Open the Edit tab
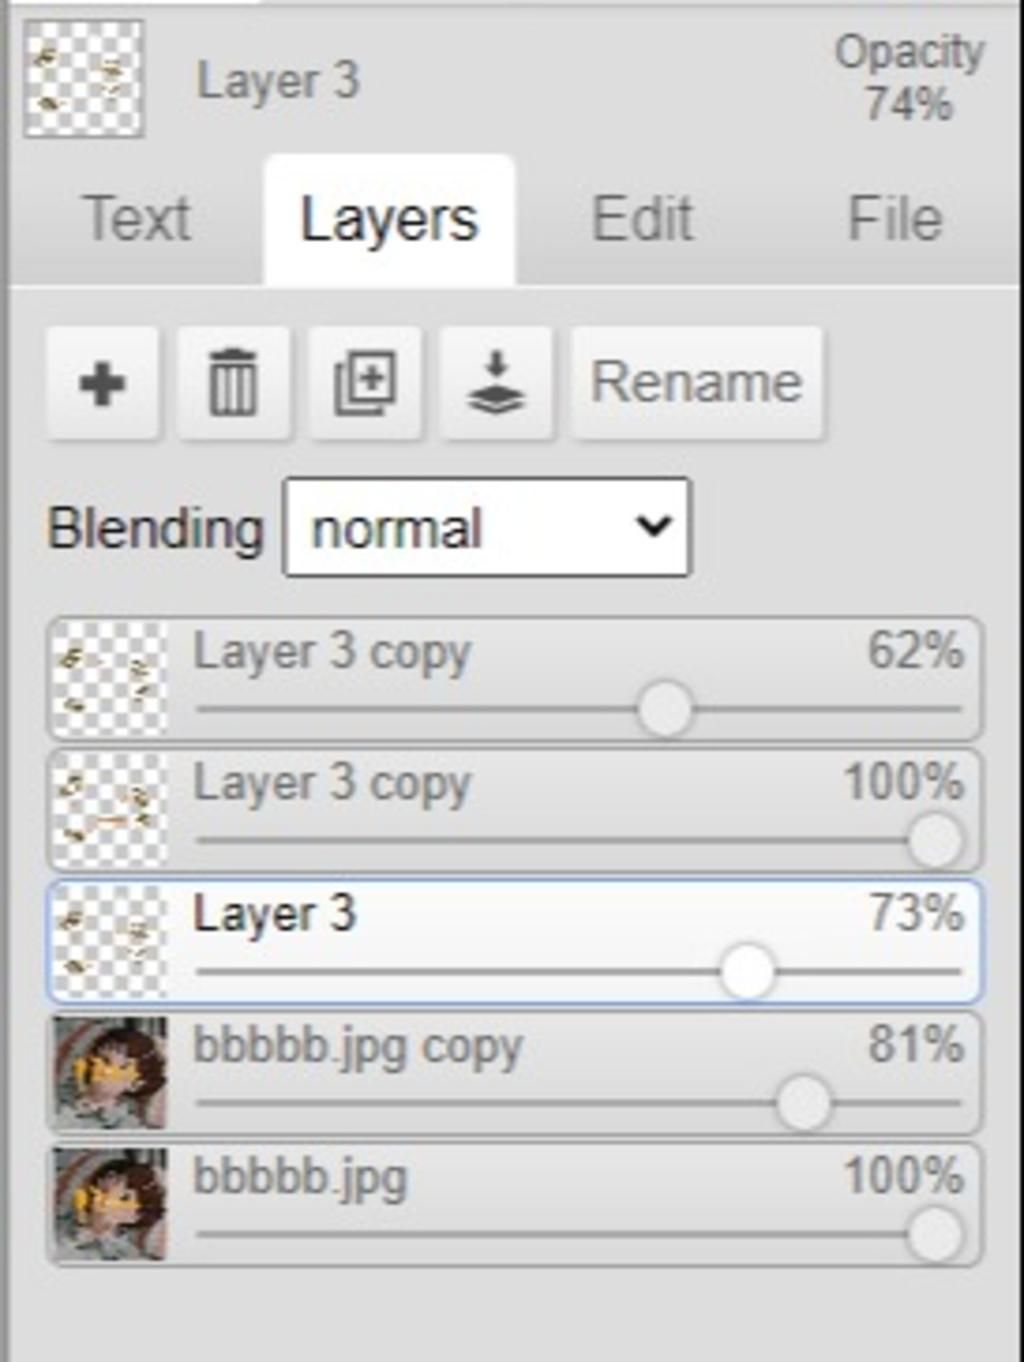This screenshot has width=1024, height=1362. tap(642, 219)
